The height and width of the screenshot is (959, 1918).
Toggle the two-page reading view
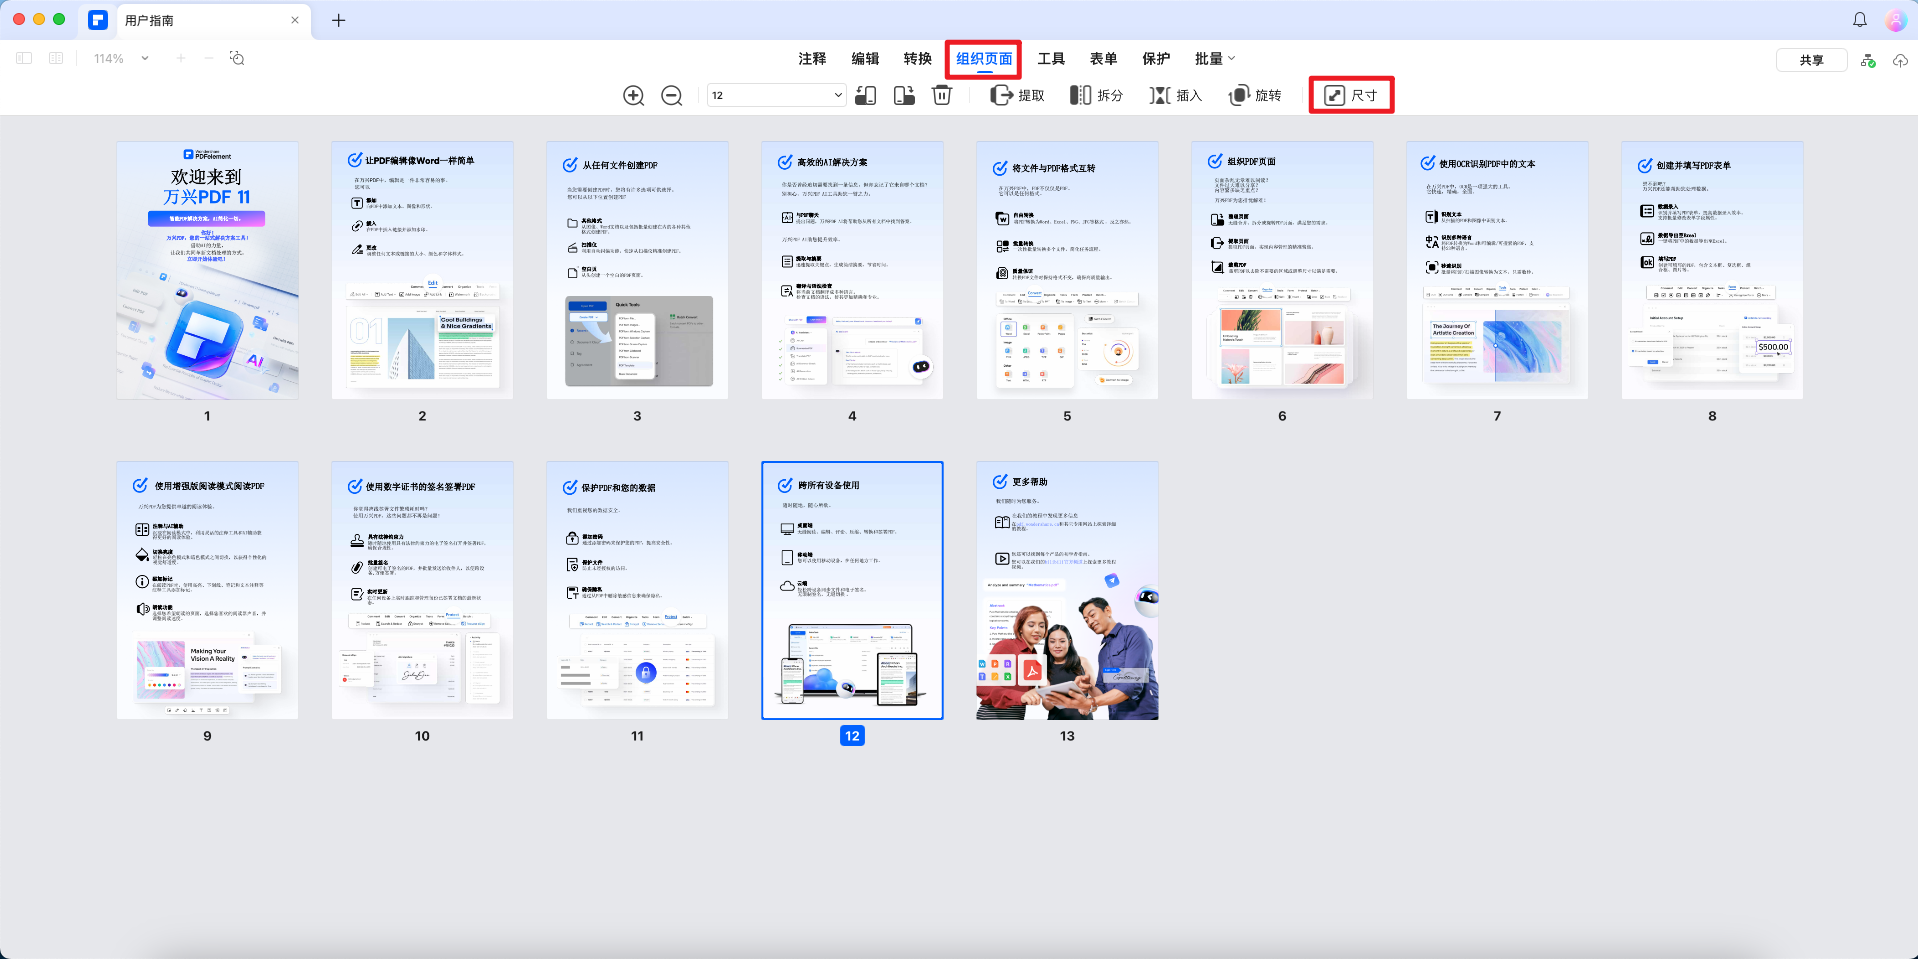click(x=56, y=58)
